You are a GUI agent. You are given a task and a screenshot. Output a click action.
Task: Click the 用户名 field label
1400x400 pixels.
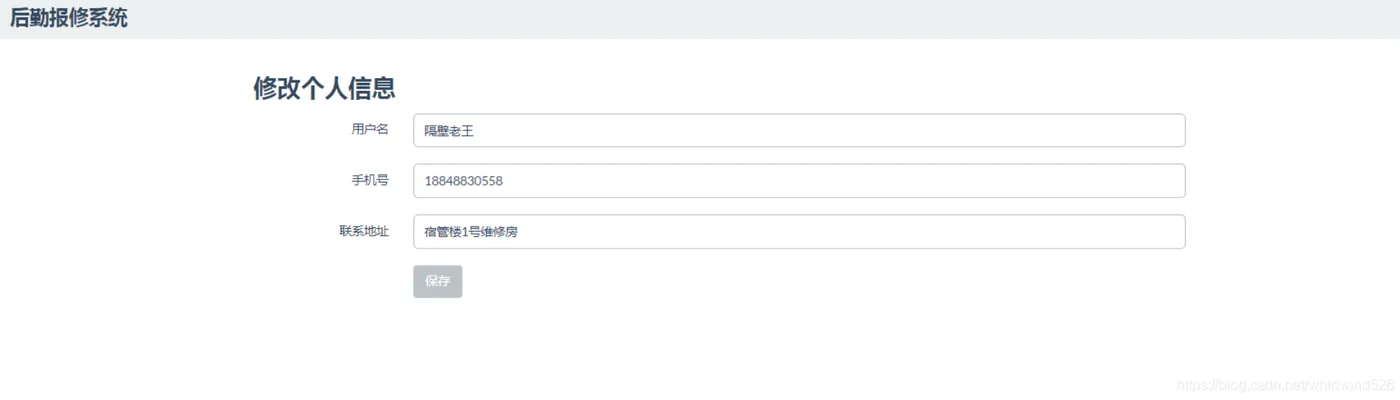[369, 129]
